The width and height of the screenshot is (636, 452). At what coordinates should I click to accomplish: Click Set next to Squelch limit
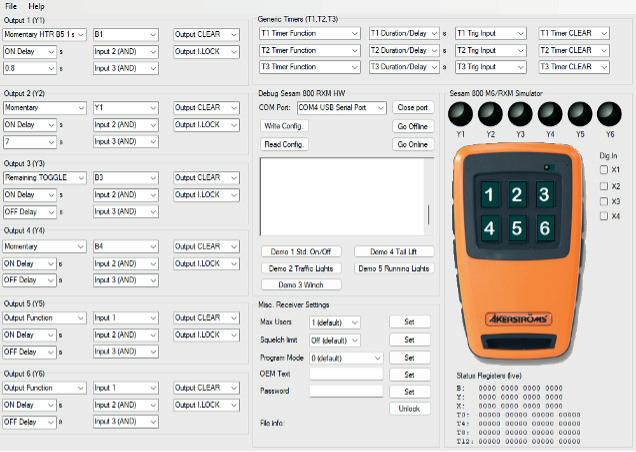(x=410, y=340)
